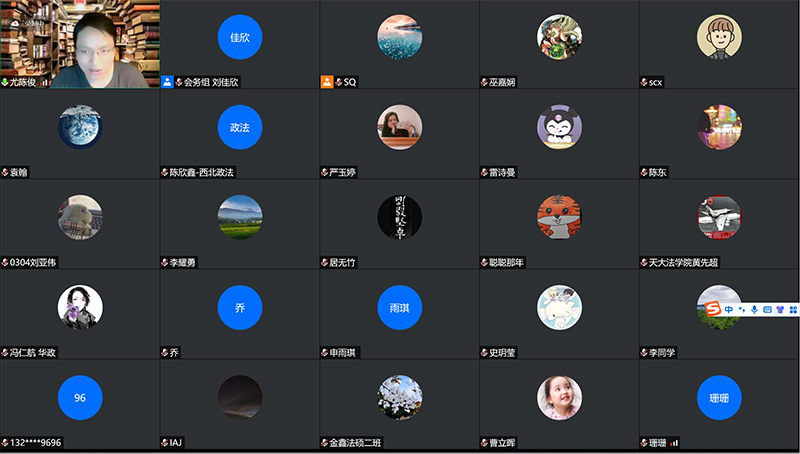
Task: Click network signal icon beside 珊珊 name
Action: pos(674,442)
